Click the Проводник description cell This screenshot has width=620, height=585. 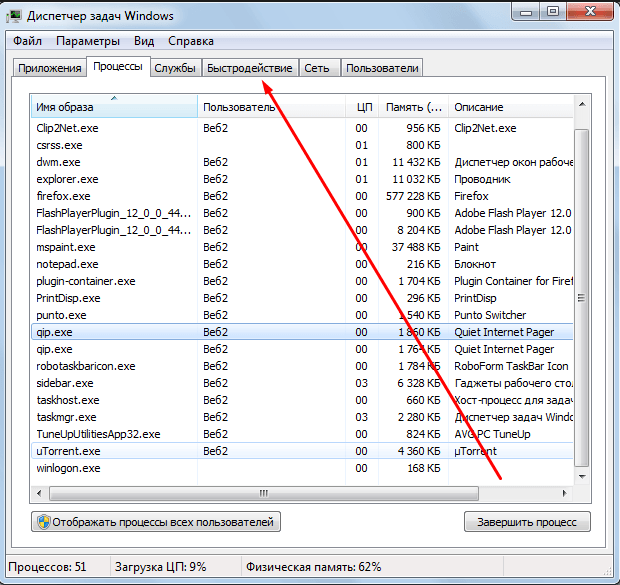[482, 179]
